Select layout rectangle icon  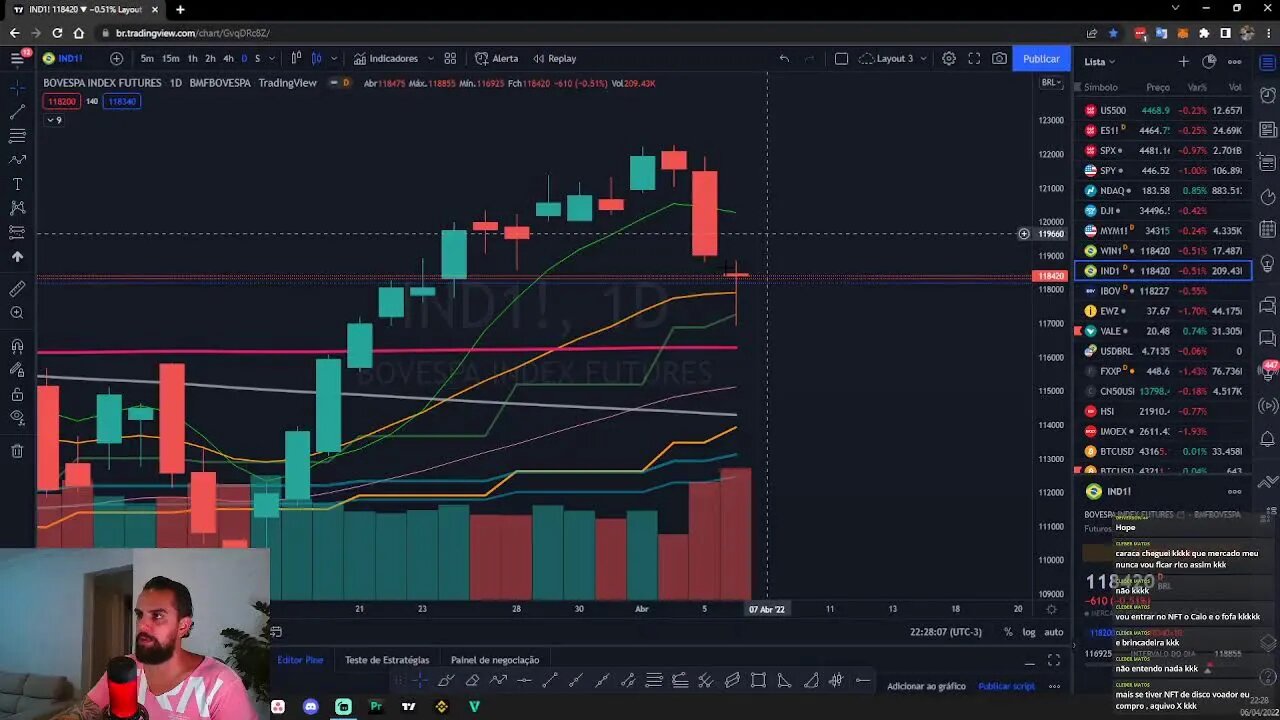click(841, 58)
